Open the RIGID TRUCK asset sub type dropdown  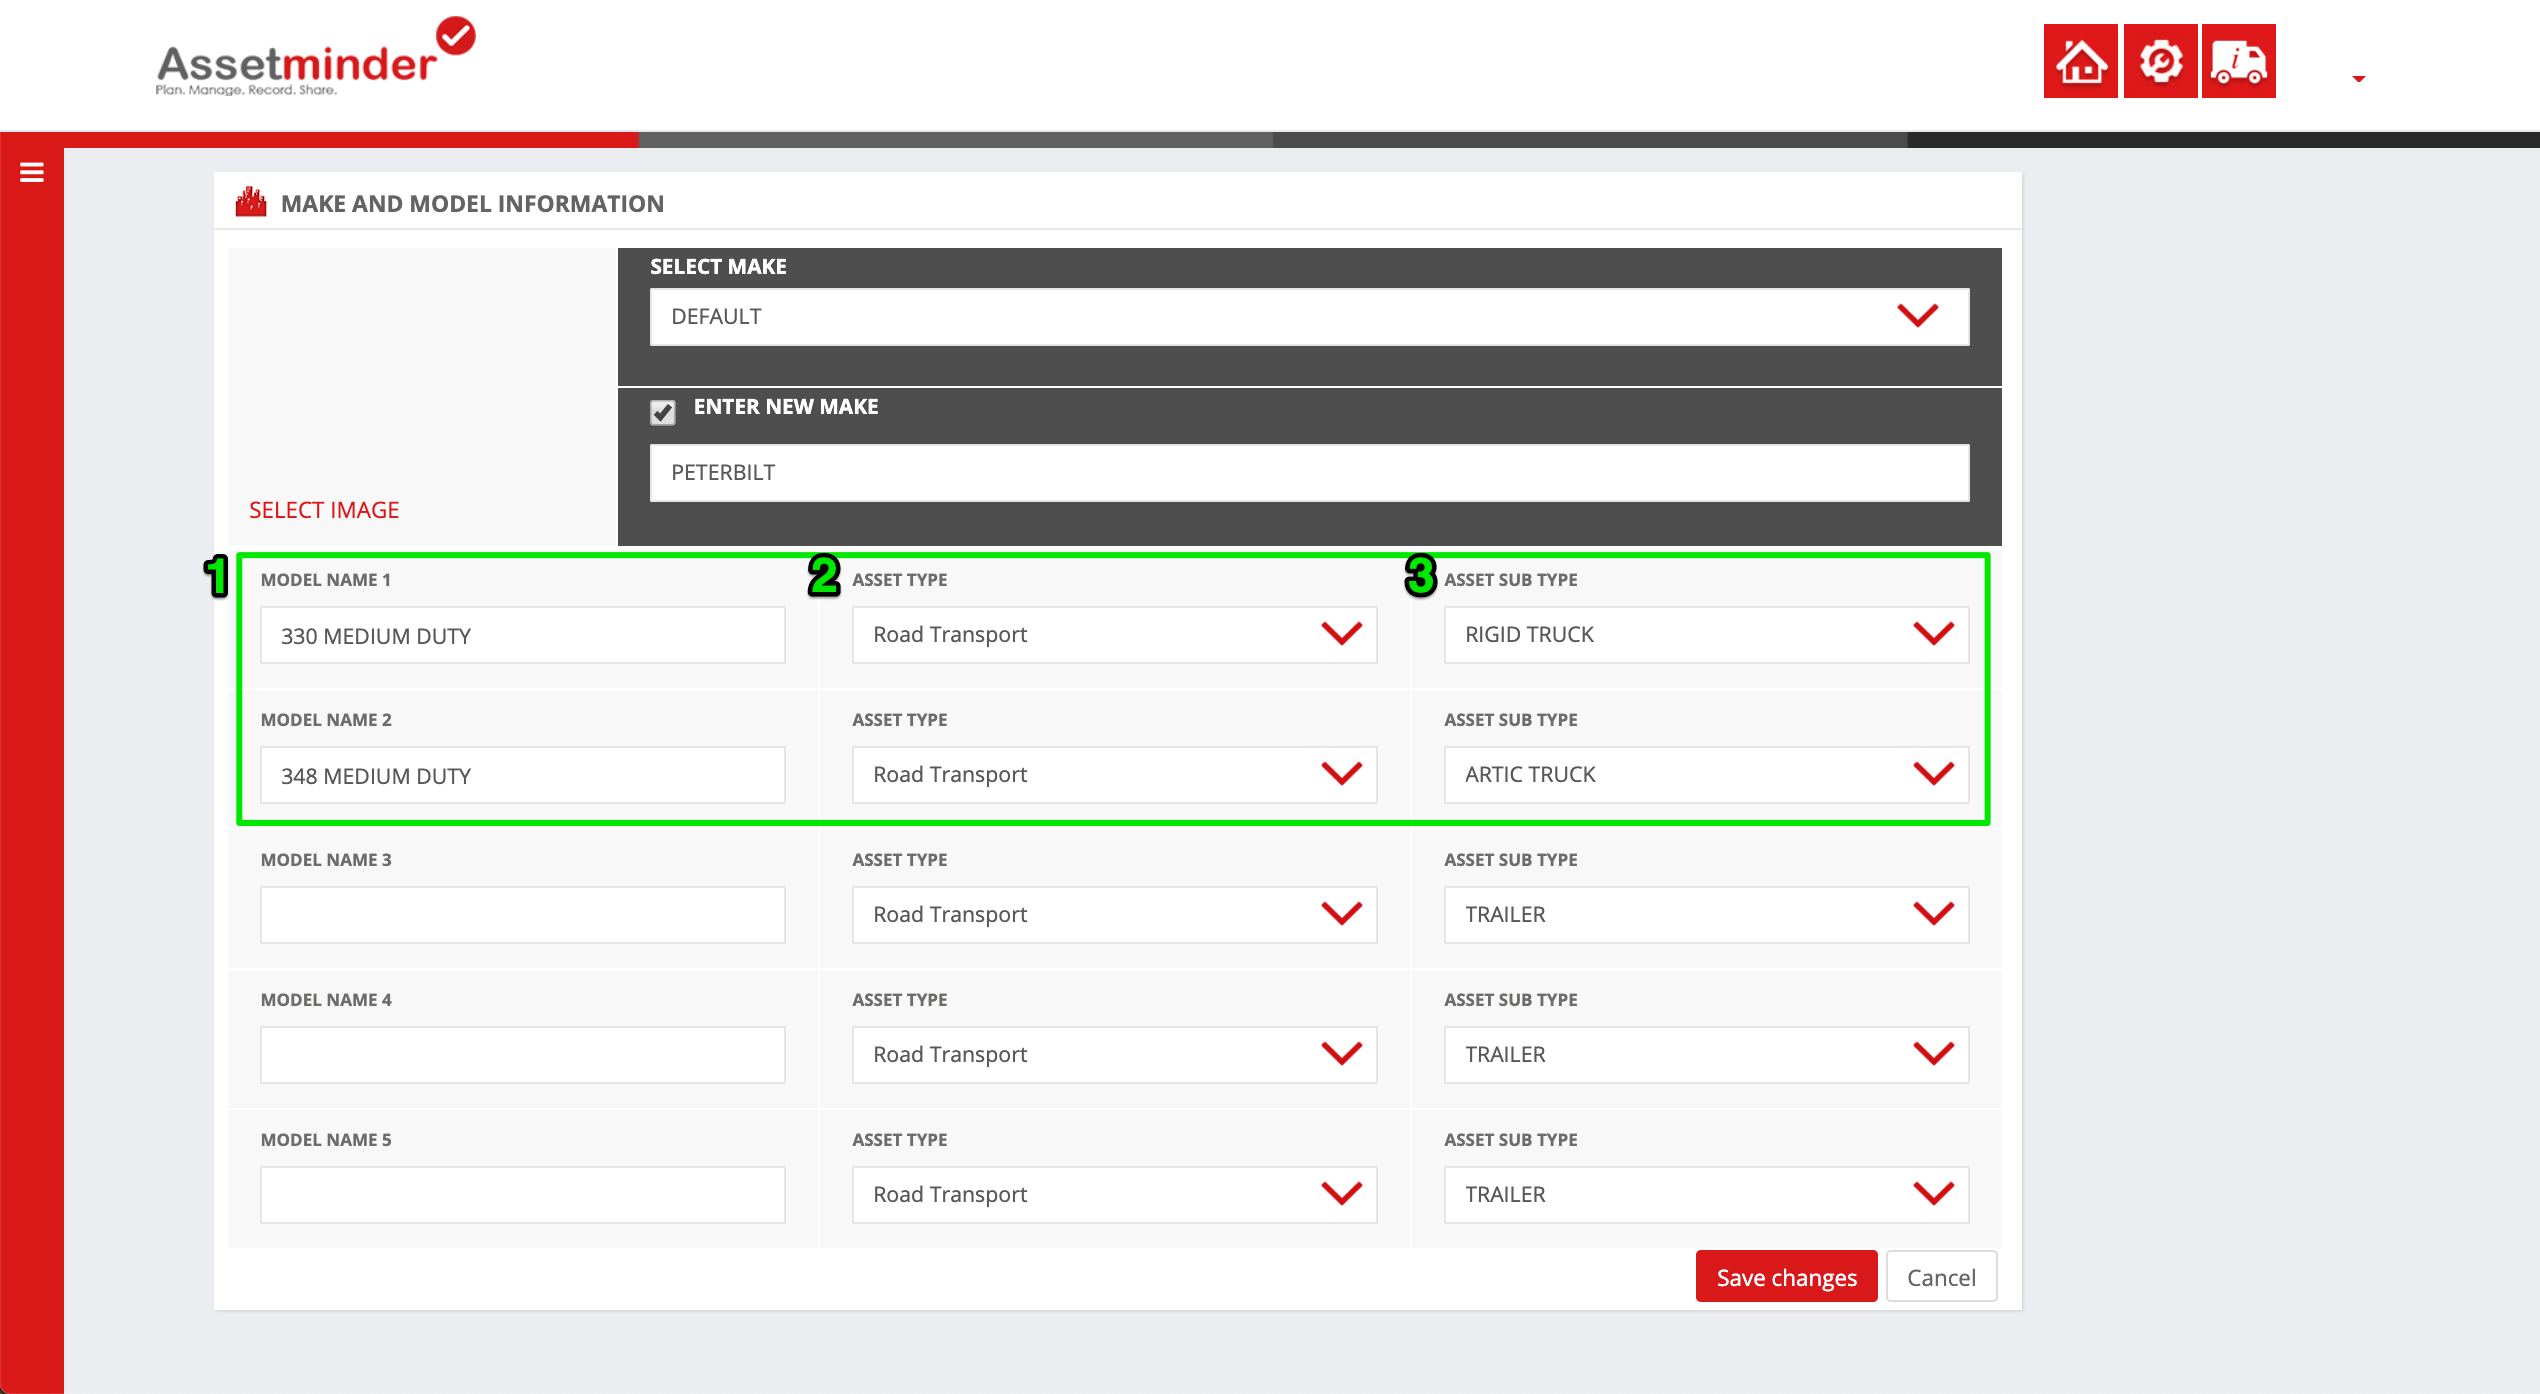click(1706, 635)
